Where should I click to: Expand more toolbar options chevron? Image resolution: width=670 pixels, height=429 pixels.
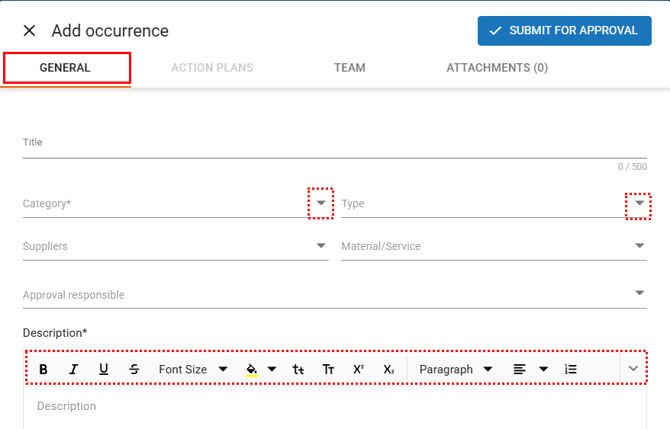pyautogui.click(x=633, y=369)
